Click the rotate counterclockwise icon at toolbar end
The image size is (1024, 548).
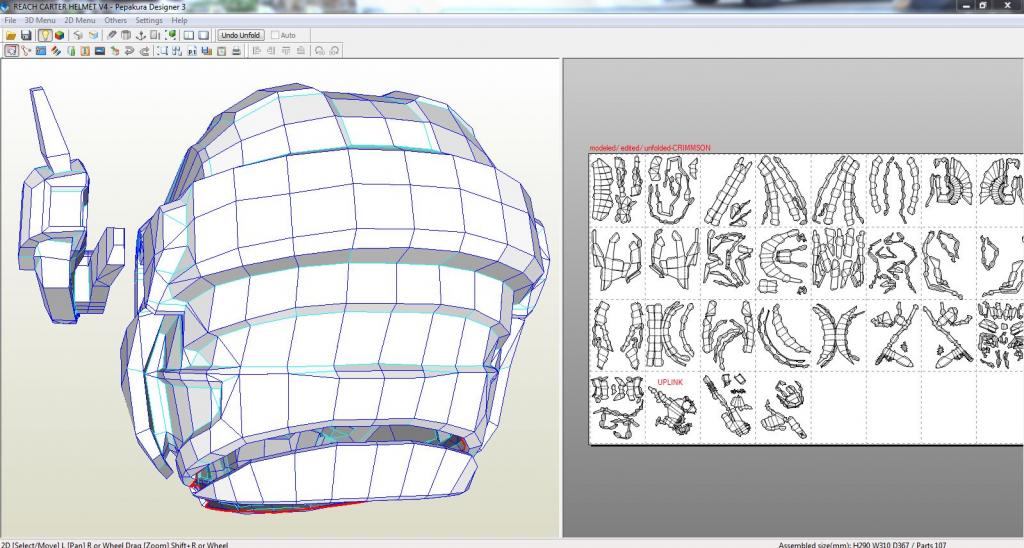pos(319,50)
